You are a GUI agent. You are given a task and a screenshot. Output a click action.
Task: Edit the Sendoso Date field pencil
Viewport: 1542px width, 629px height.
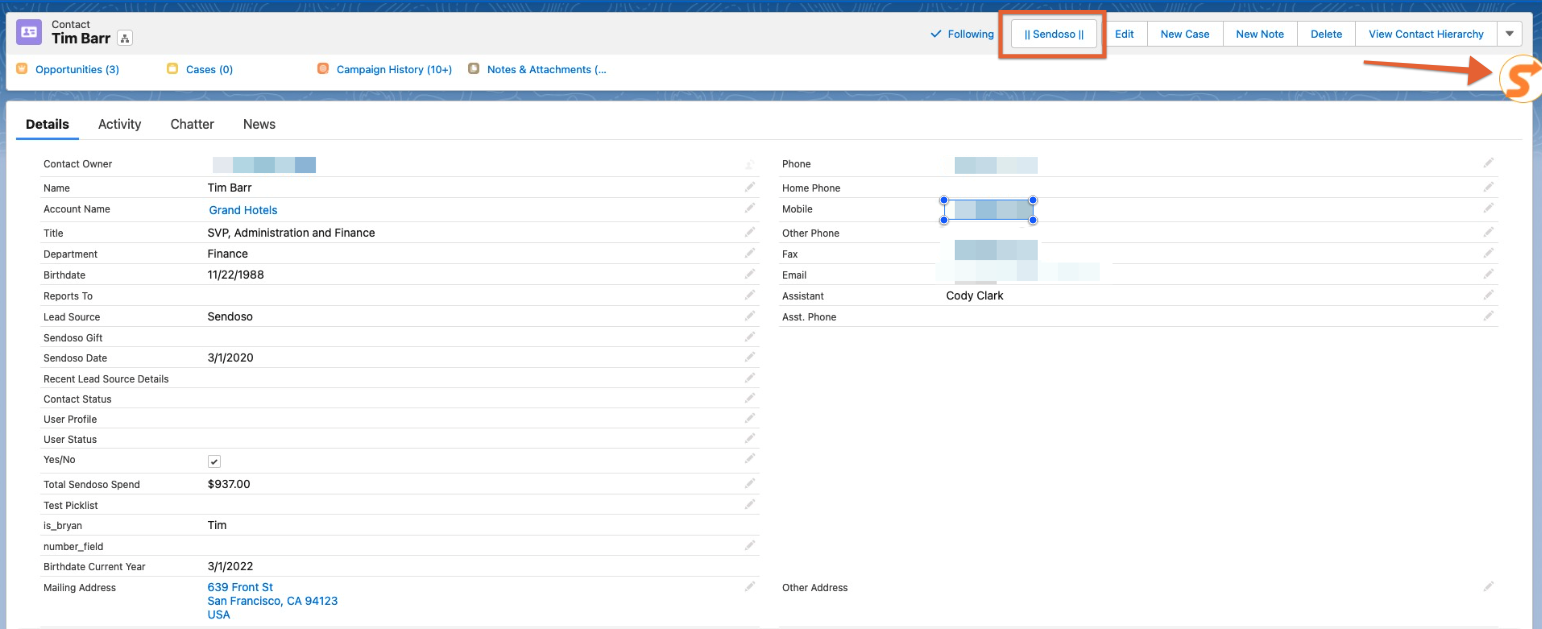[750, 357]
